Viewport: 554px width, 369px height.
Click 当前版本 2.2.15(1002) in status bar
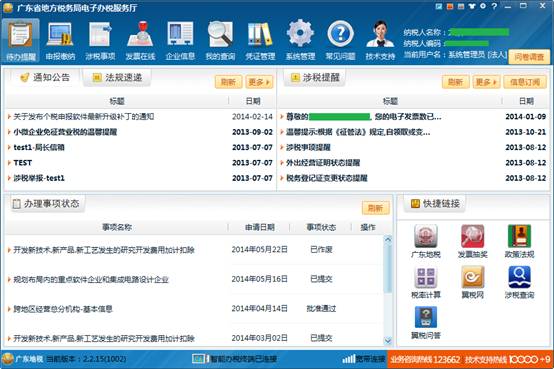point(86,359)
